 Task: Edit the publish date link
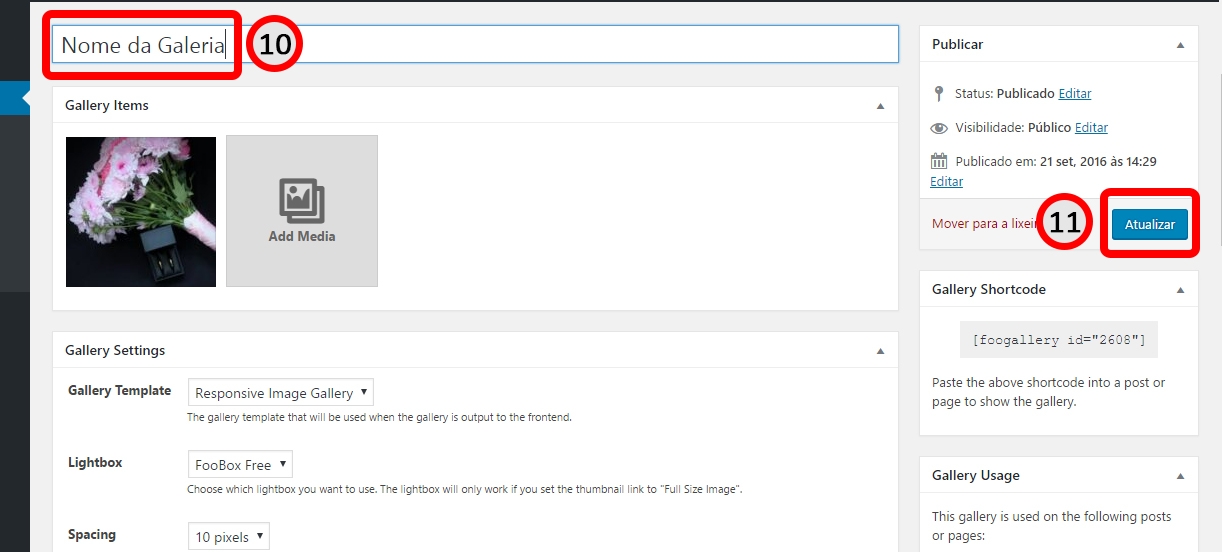tap(946, 182)
